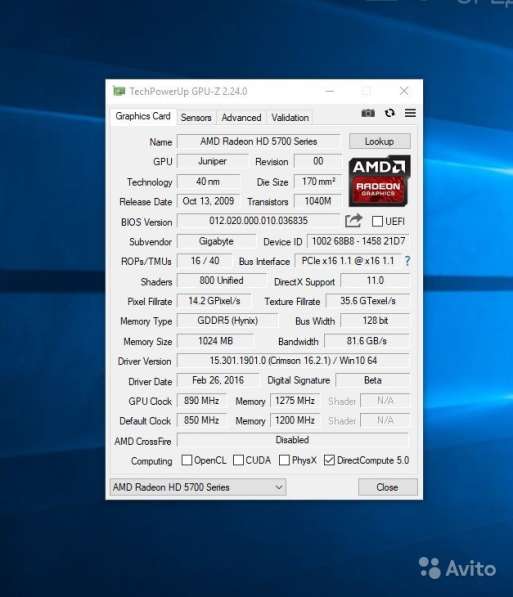Click the Revision field showing 00
This screenshot has height=597, width=513.
coord(318,161)
